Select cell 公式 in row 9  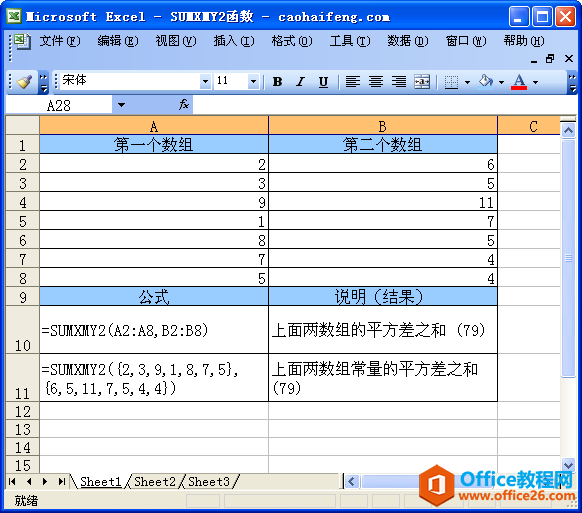[154, 297]
